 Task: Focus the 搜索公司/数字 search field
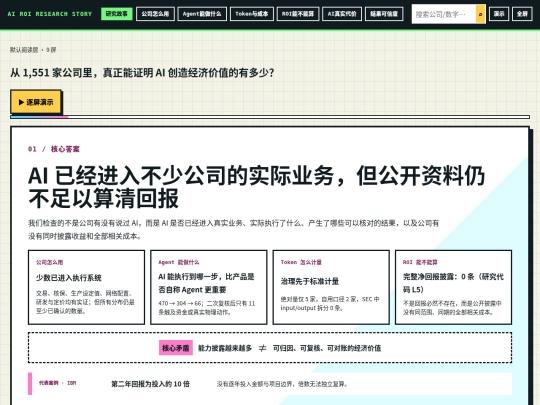coord(444,14)
